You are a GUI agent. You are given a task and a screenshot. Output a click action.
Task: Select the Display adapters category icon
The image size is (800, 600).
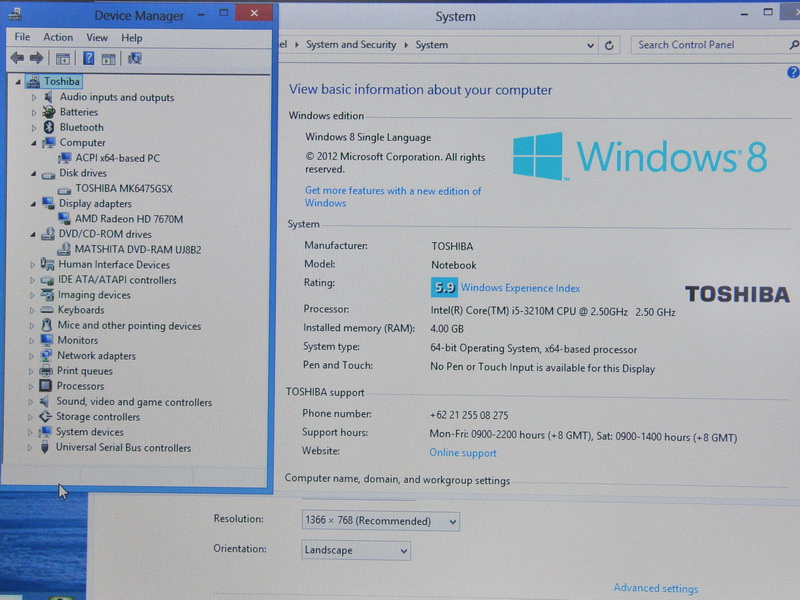[x=48, y=204]
